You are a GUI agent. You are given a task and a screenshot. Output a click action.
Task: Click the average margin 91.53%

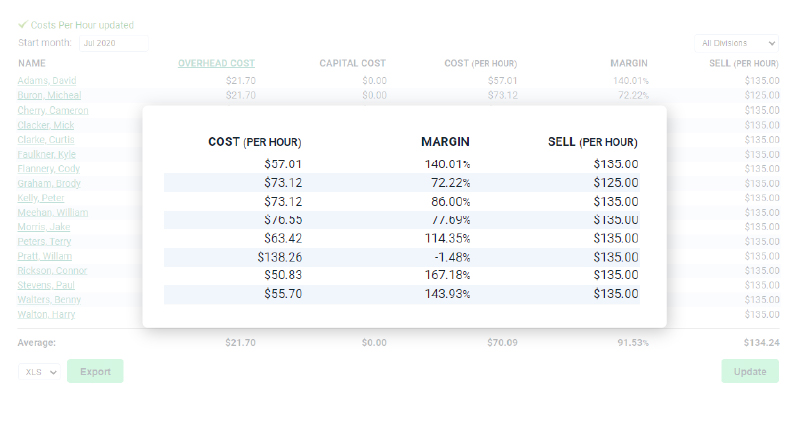633,343
